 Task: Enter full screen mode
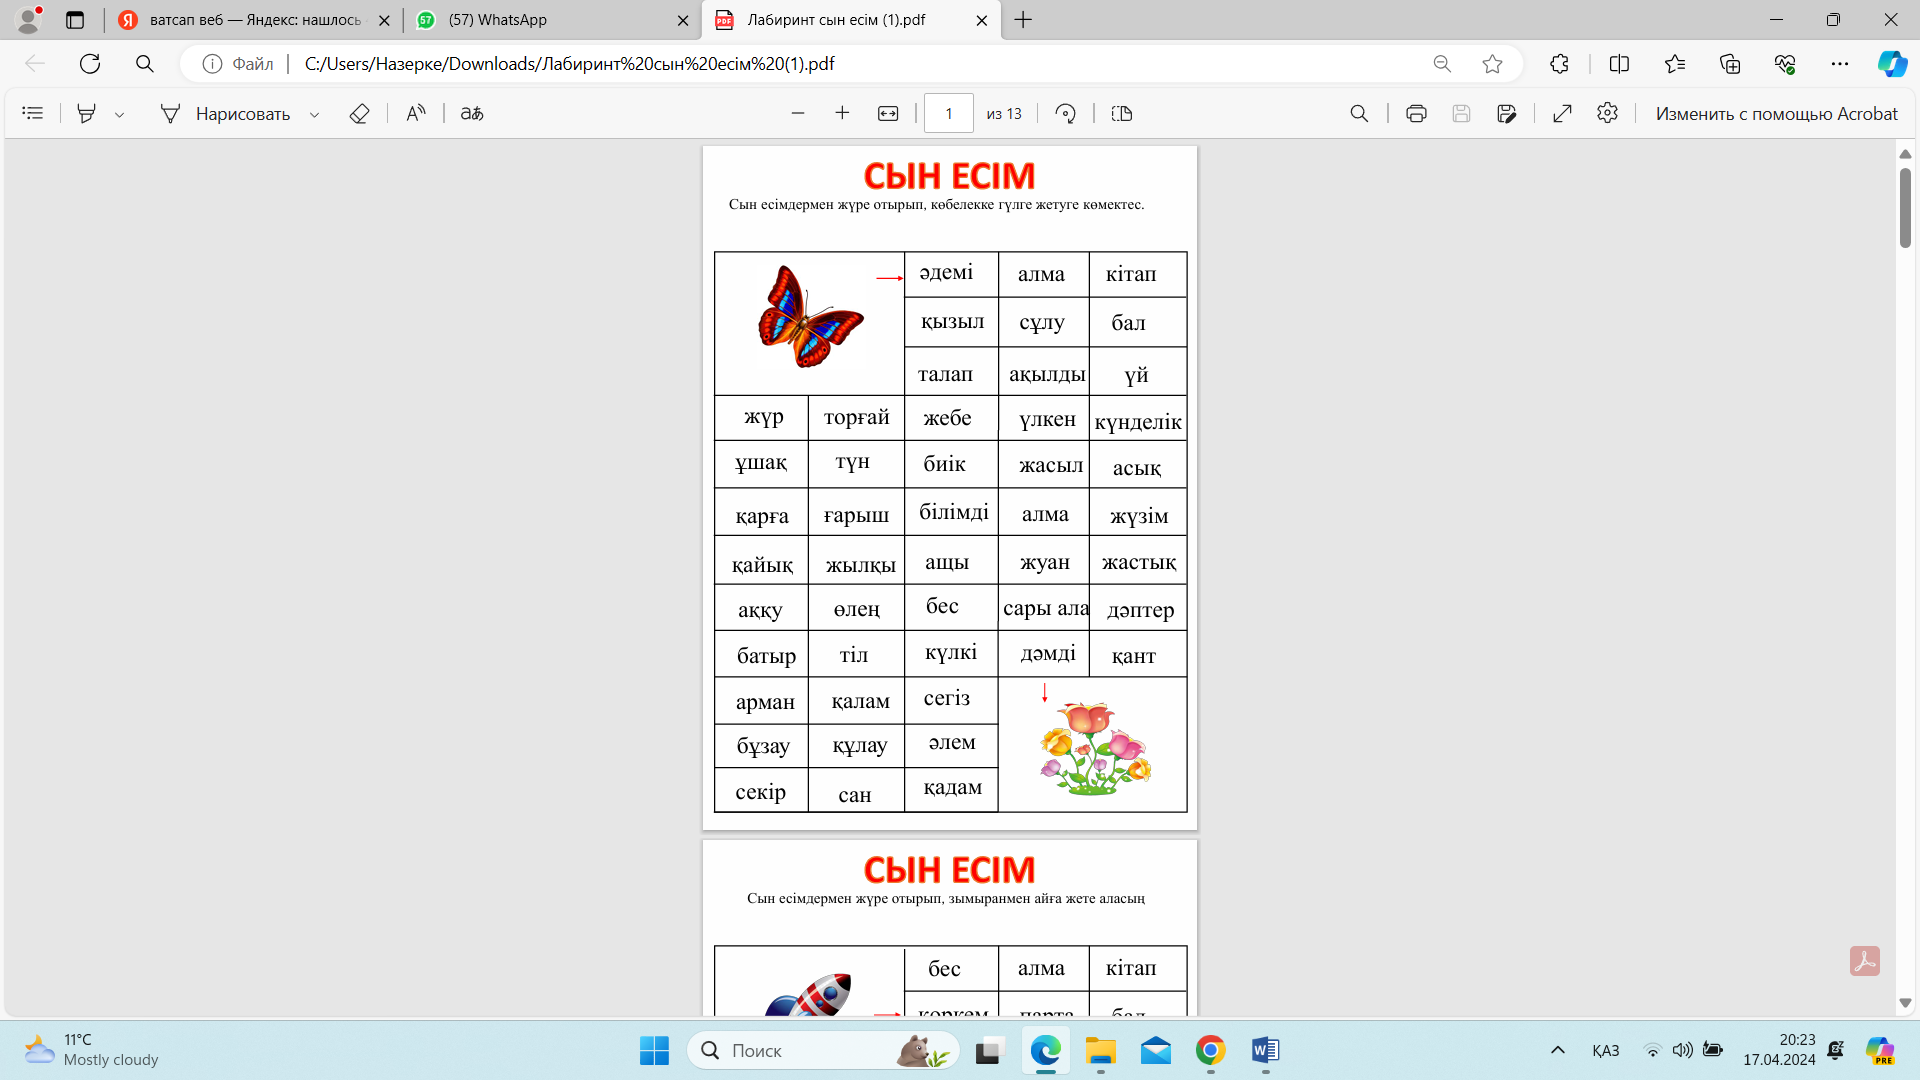(x=1562, y=114)
